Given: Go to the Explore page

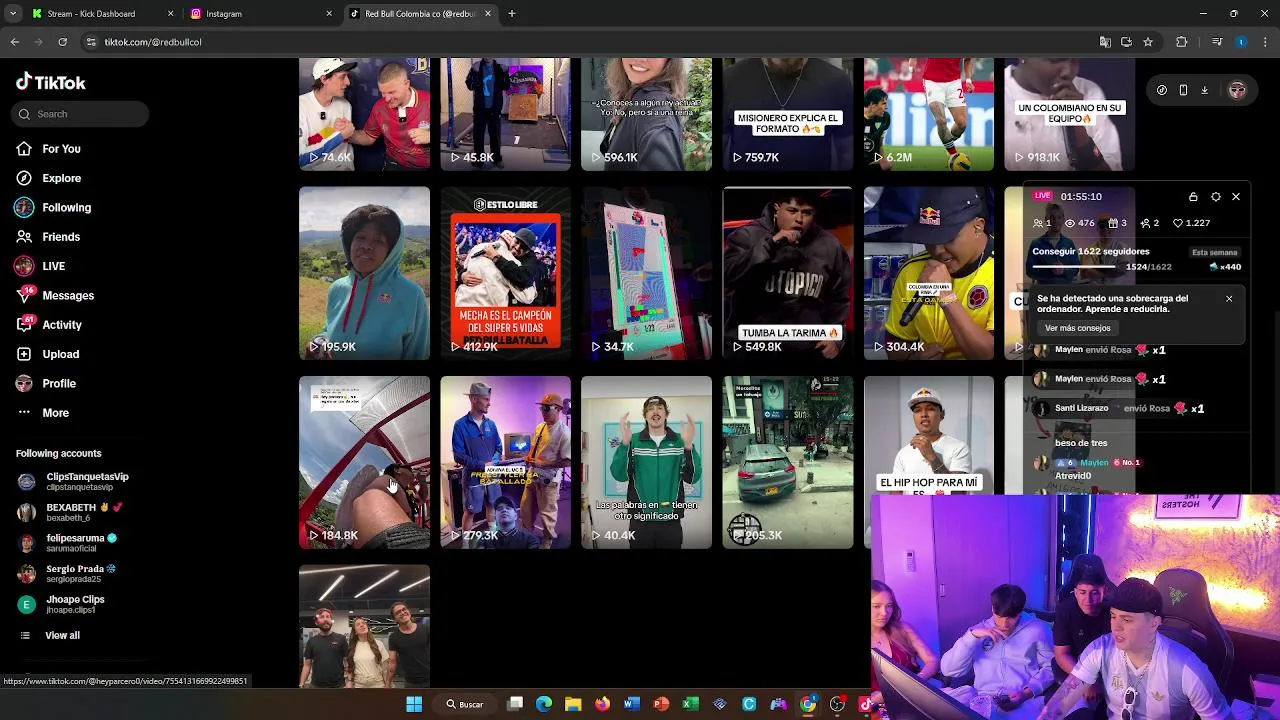Looking at the screenshot, I should [x=48, y=178].
